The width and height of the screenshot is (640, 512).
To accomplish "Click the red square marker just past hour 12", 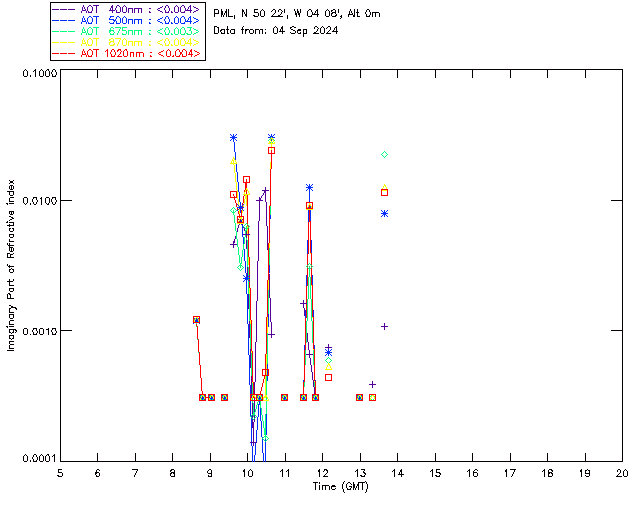I will tap(329, 378).
